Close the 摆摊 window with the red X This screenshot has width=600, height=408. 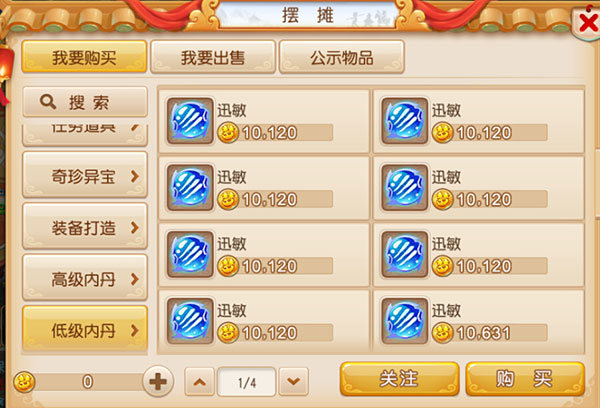click(587, 23)
